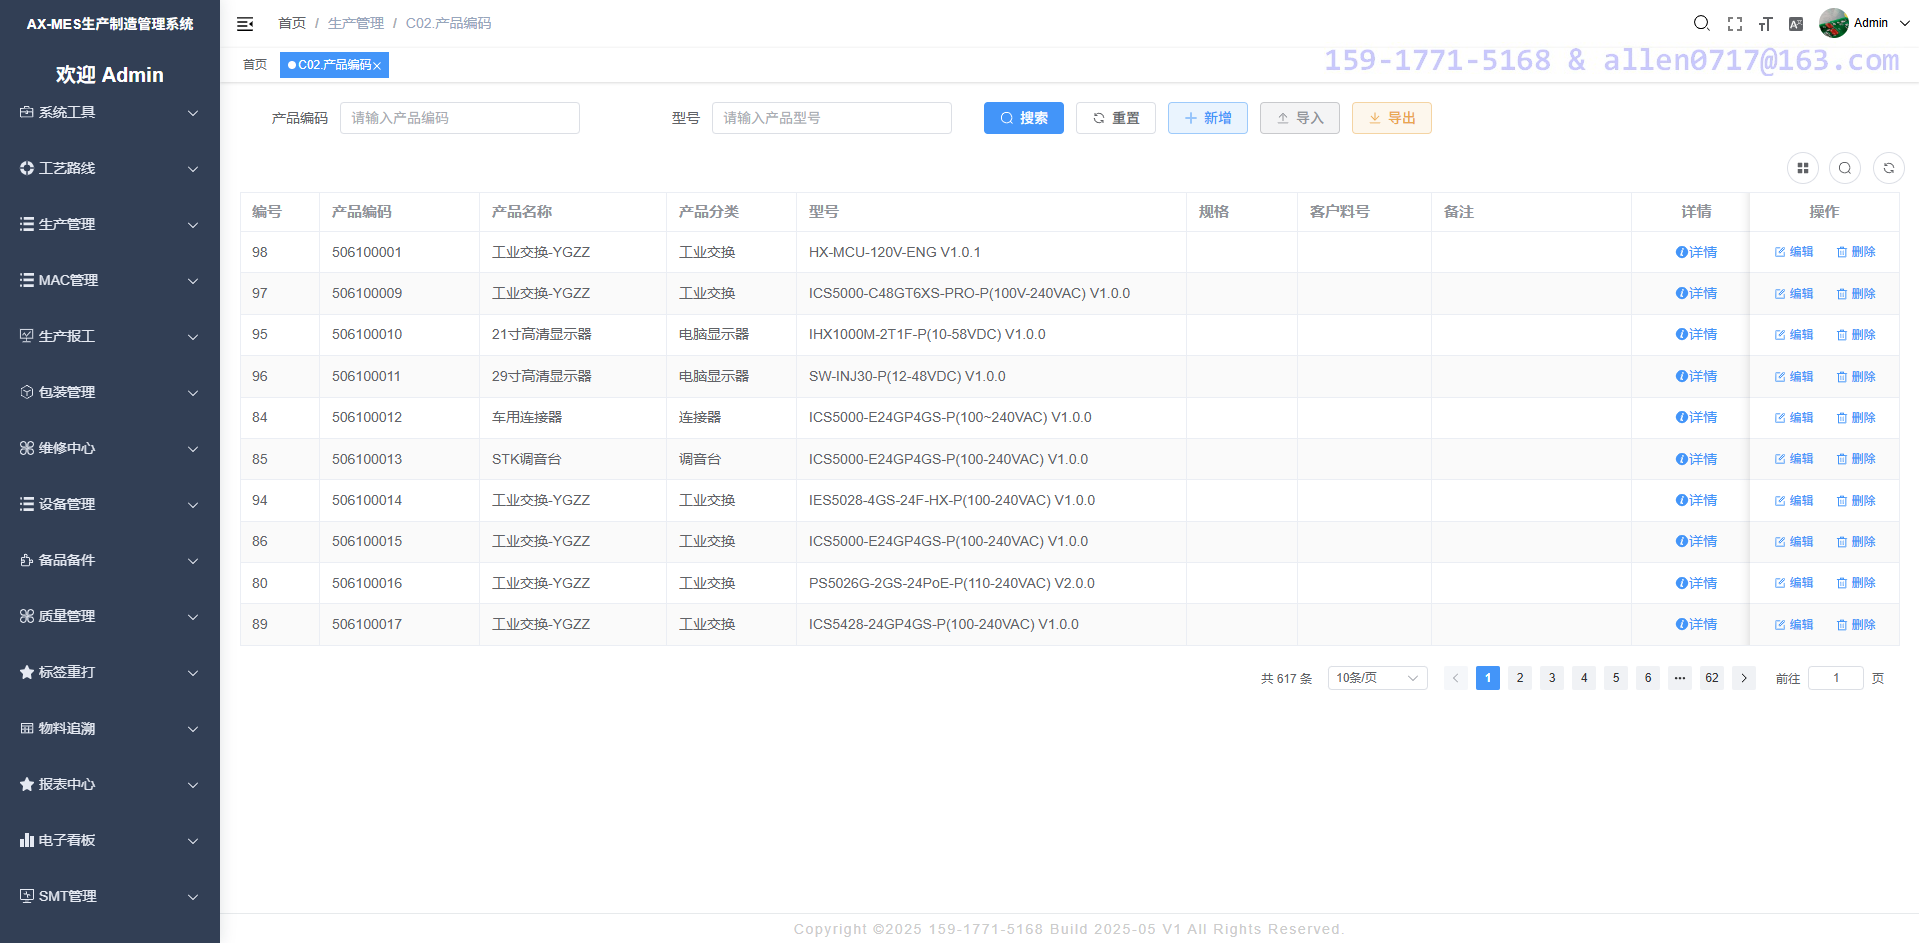Click the 导出 export button
1919x943 pixels.
pyautogui.click(x=1392, y=118)
